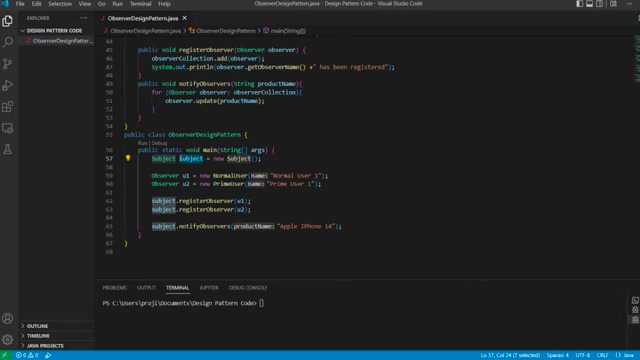
Task: Click line number 62 in gutter
Action: coord(109,201)
